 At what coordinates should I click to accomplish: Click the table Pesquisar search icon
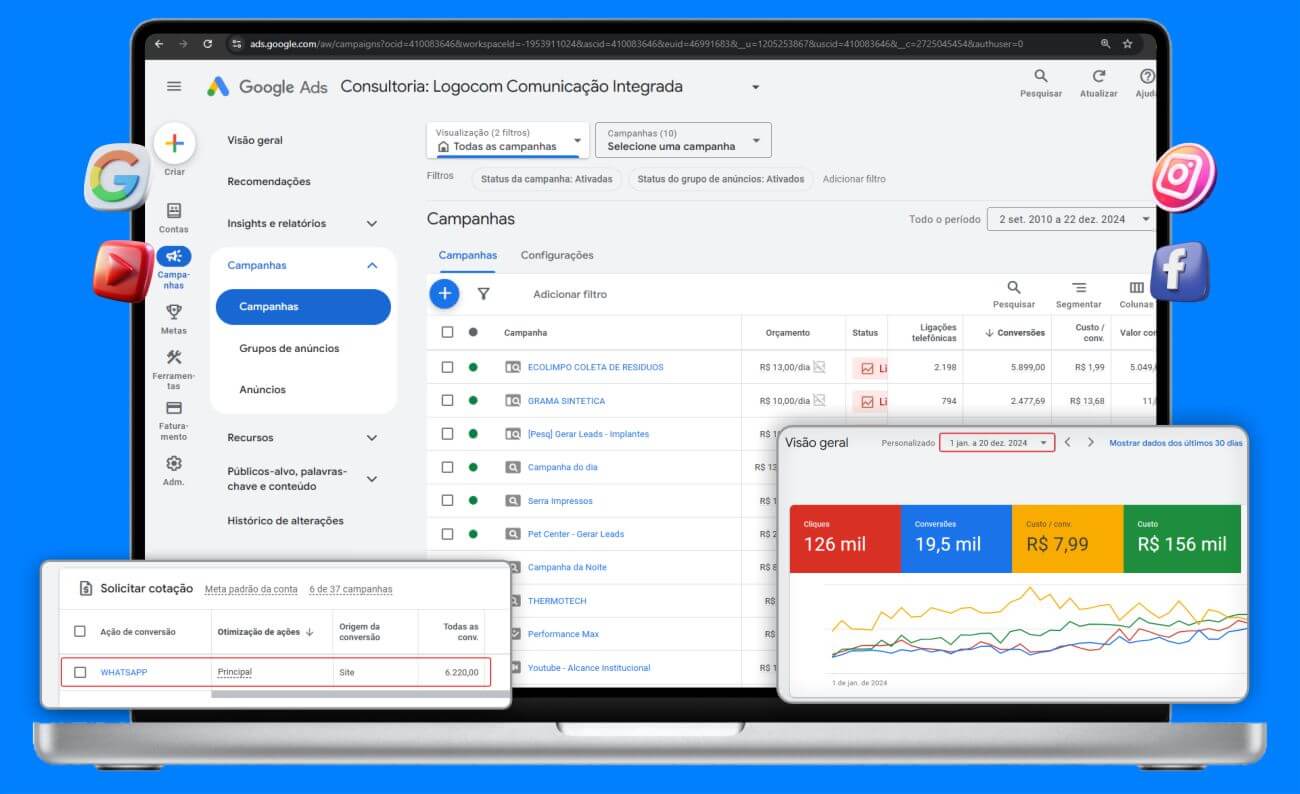[1014, 287]
